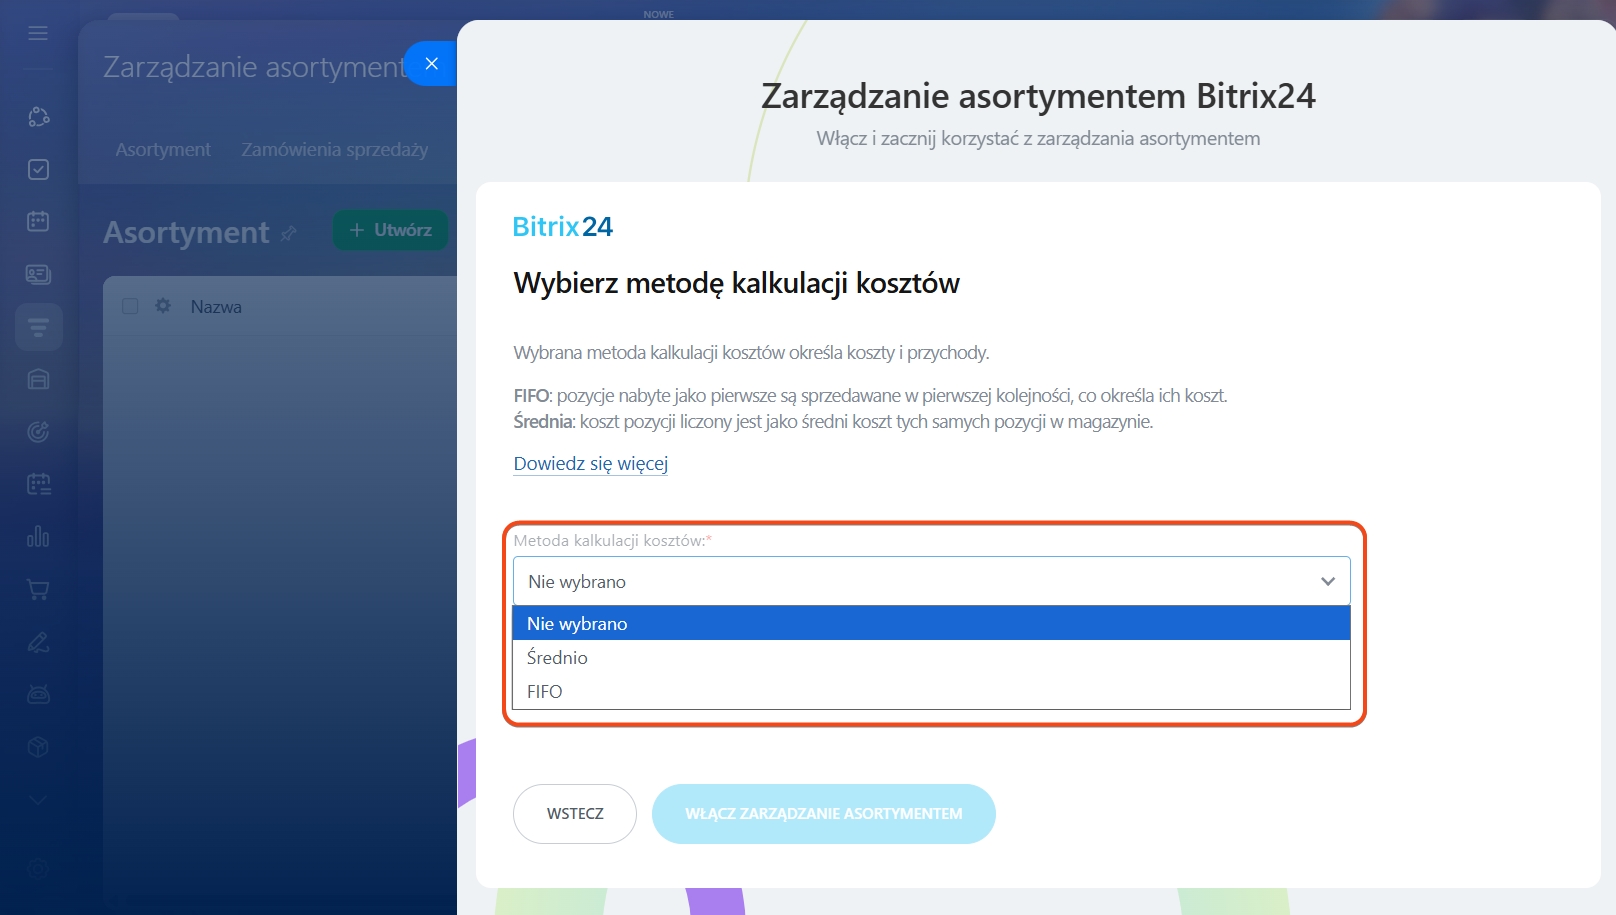This screenshot has height=915, width=1616.
Task: Pin the Asortyment page
Action: tap(289, 233)
